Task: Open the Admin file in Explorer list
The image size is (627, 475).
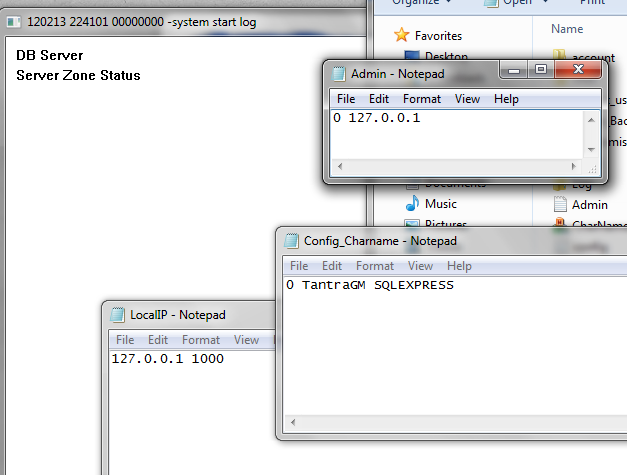Action: click(589, 204)
